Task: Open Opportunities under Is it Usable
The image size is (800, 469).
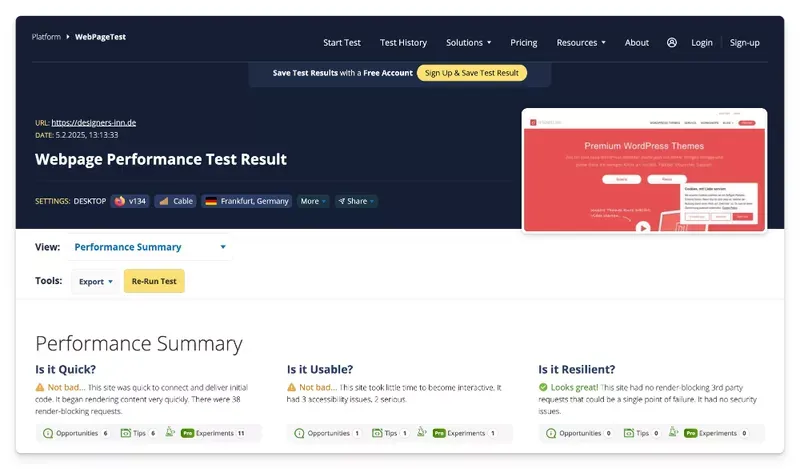Action: (x=328, y=433)
